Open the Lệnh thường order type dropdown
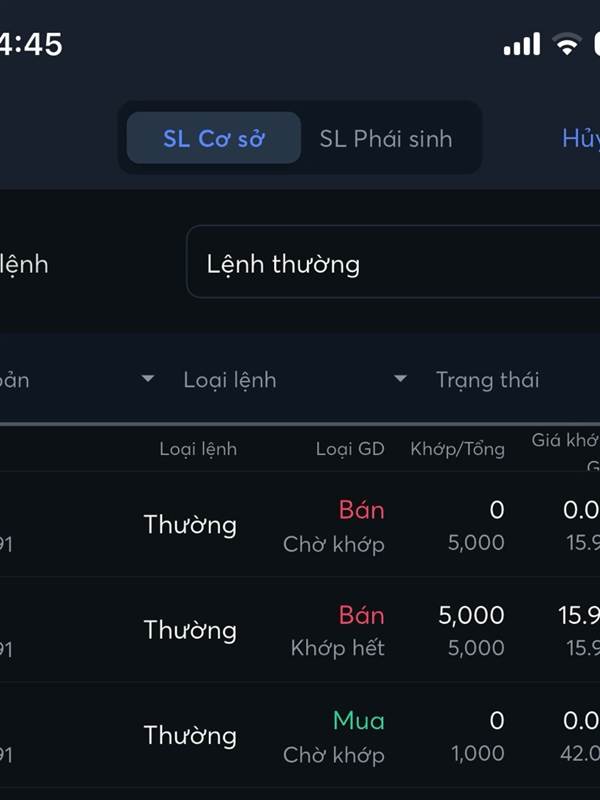The width and height of the screenshot is (600, 800). click(392, 264)
